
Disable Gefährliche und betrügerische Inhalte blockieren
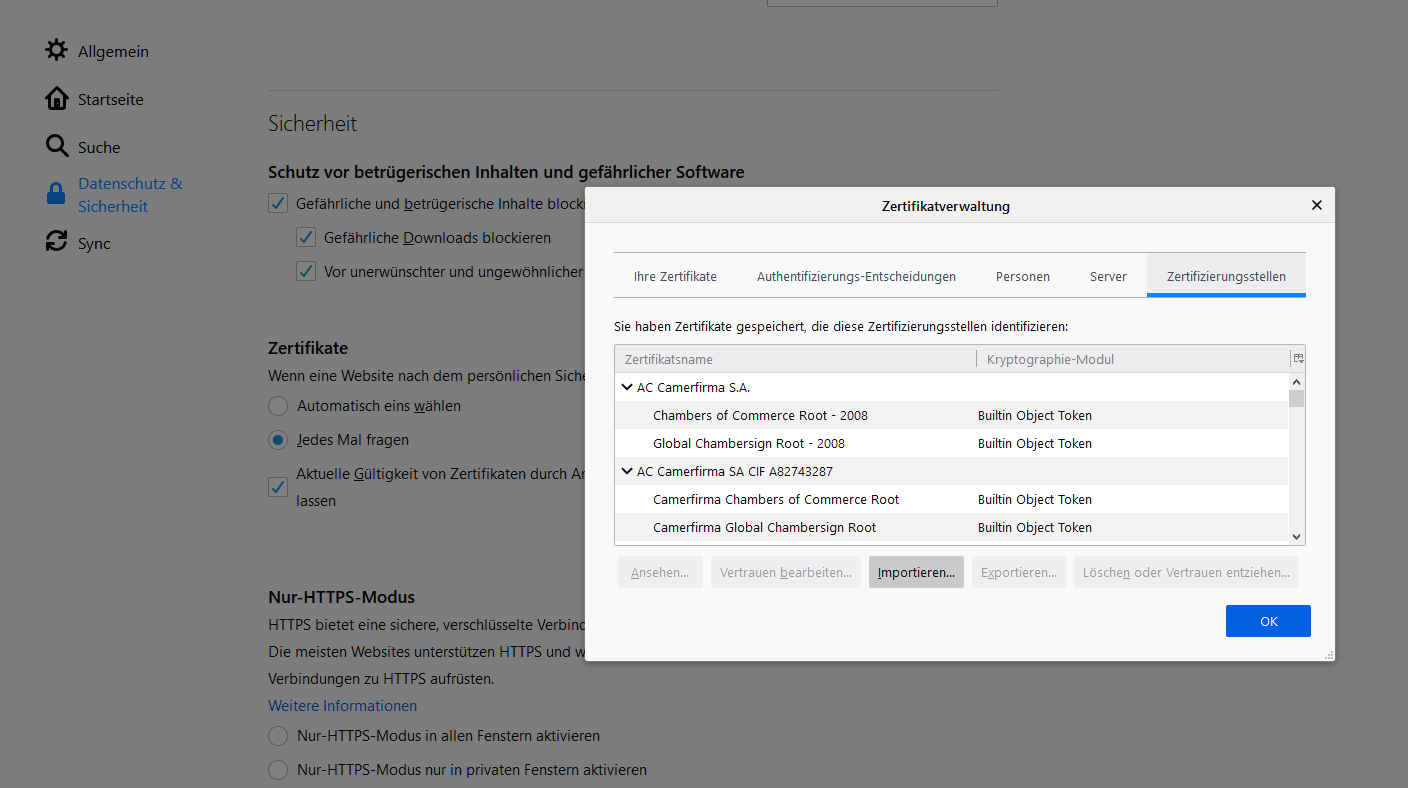[x=277, y=202]
